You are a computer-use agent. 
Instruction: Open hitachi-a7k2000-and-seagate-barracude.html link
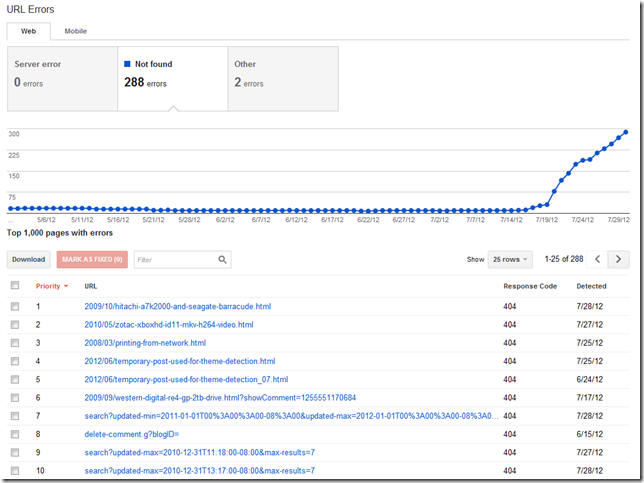[x=178, y=306]
